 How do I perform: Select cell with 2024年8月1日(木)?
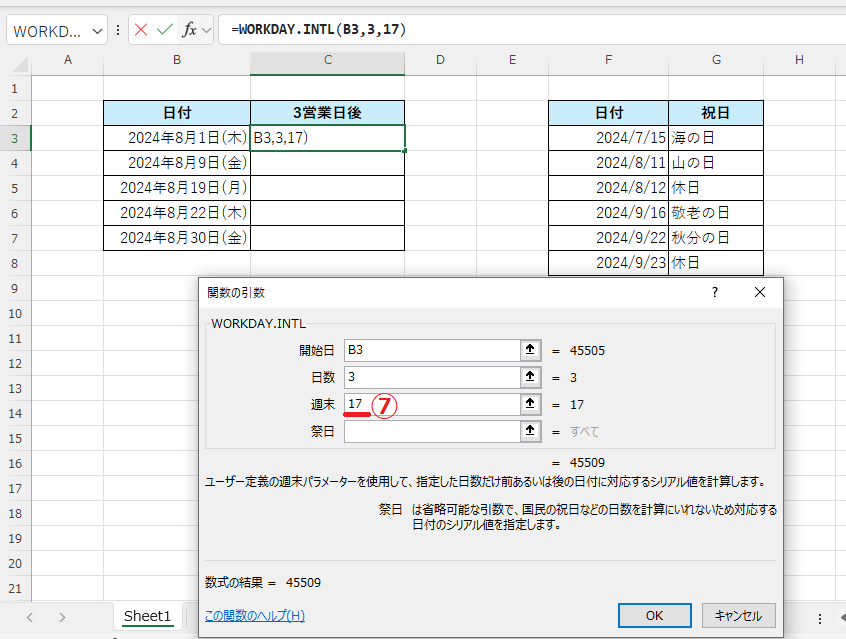(177, 138)
